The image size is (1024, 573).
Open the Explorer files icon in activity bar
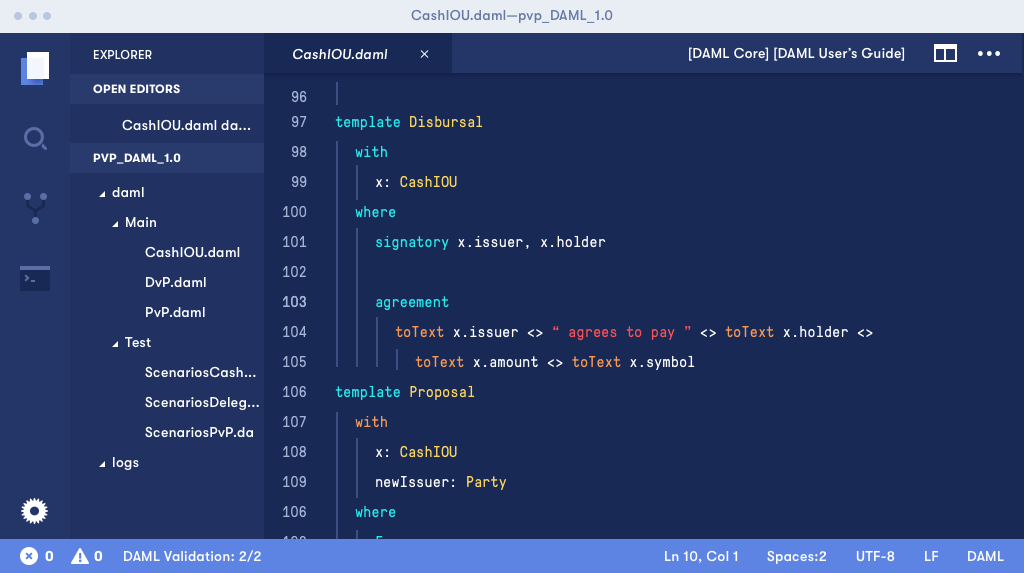coord(35,68)
